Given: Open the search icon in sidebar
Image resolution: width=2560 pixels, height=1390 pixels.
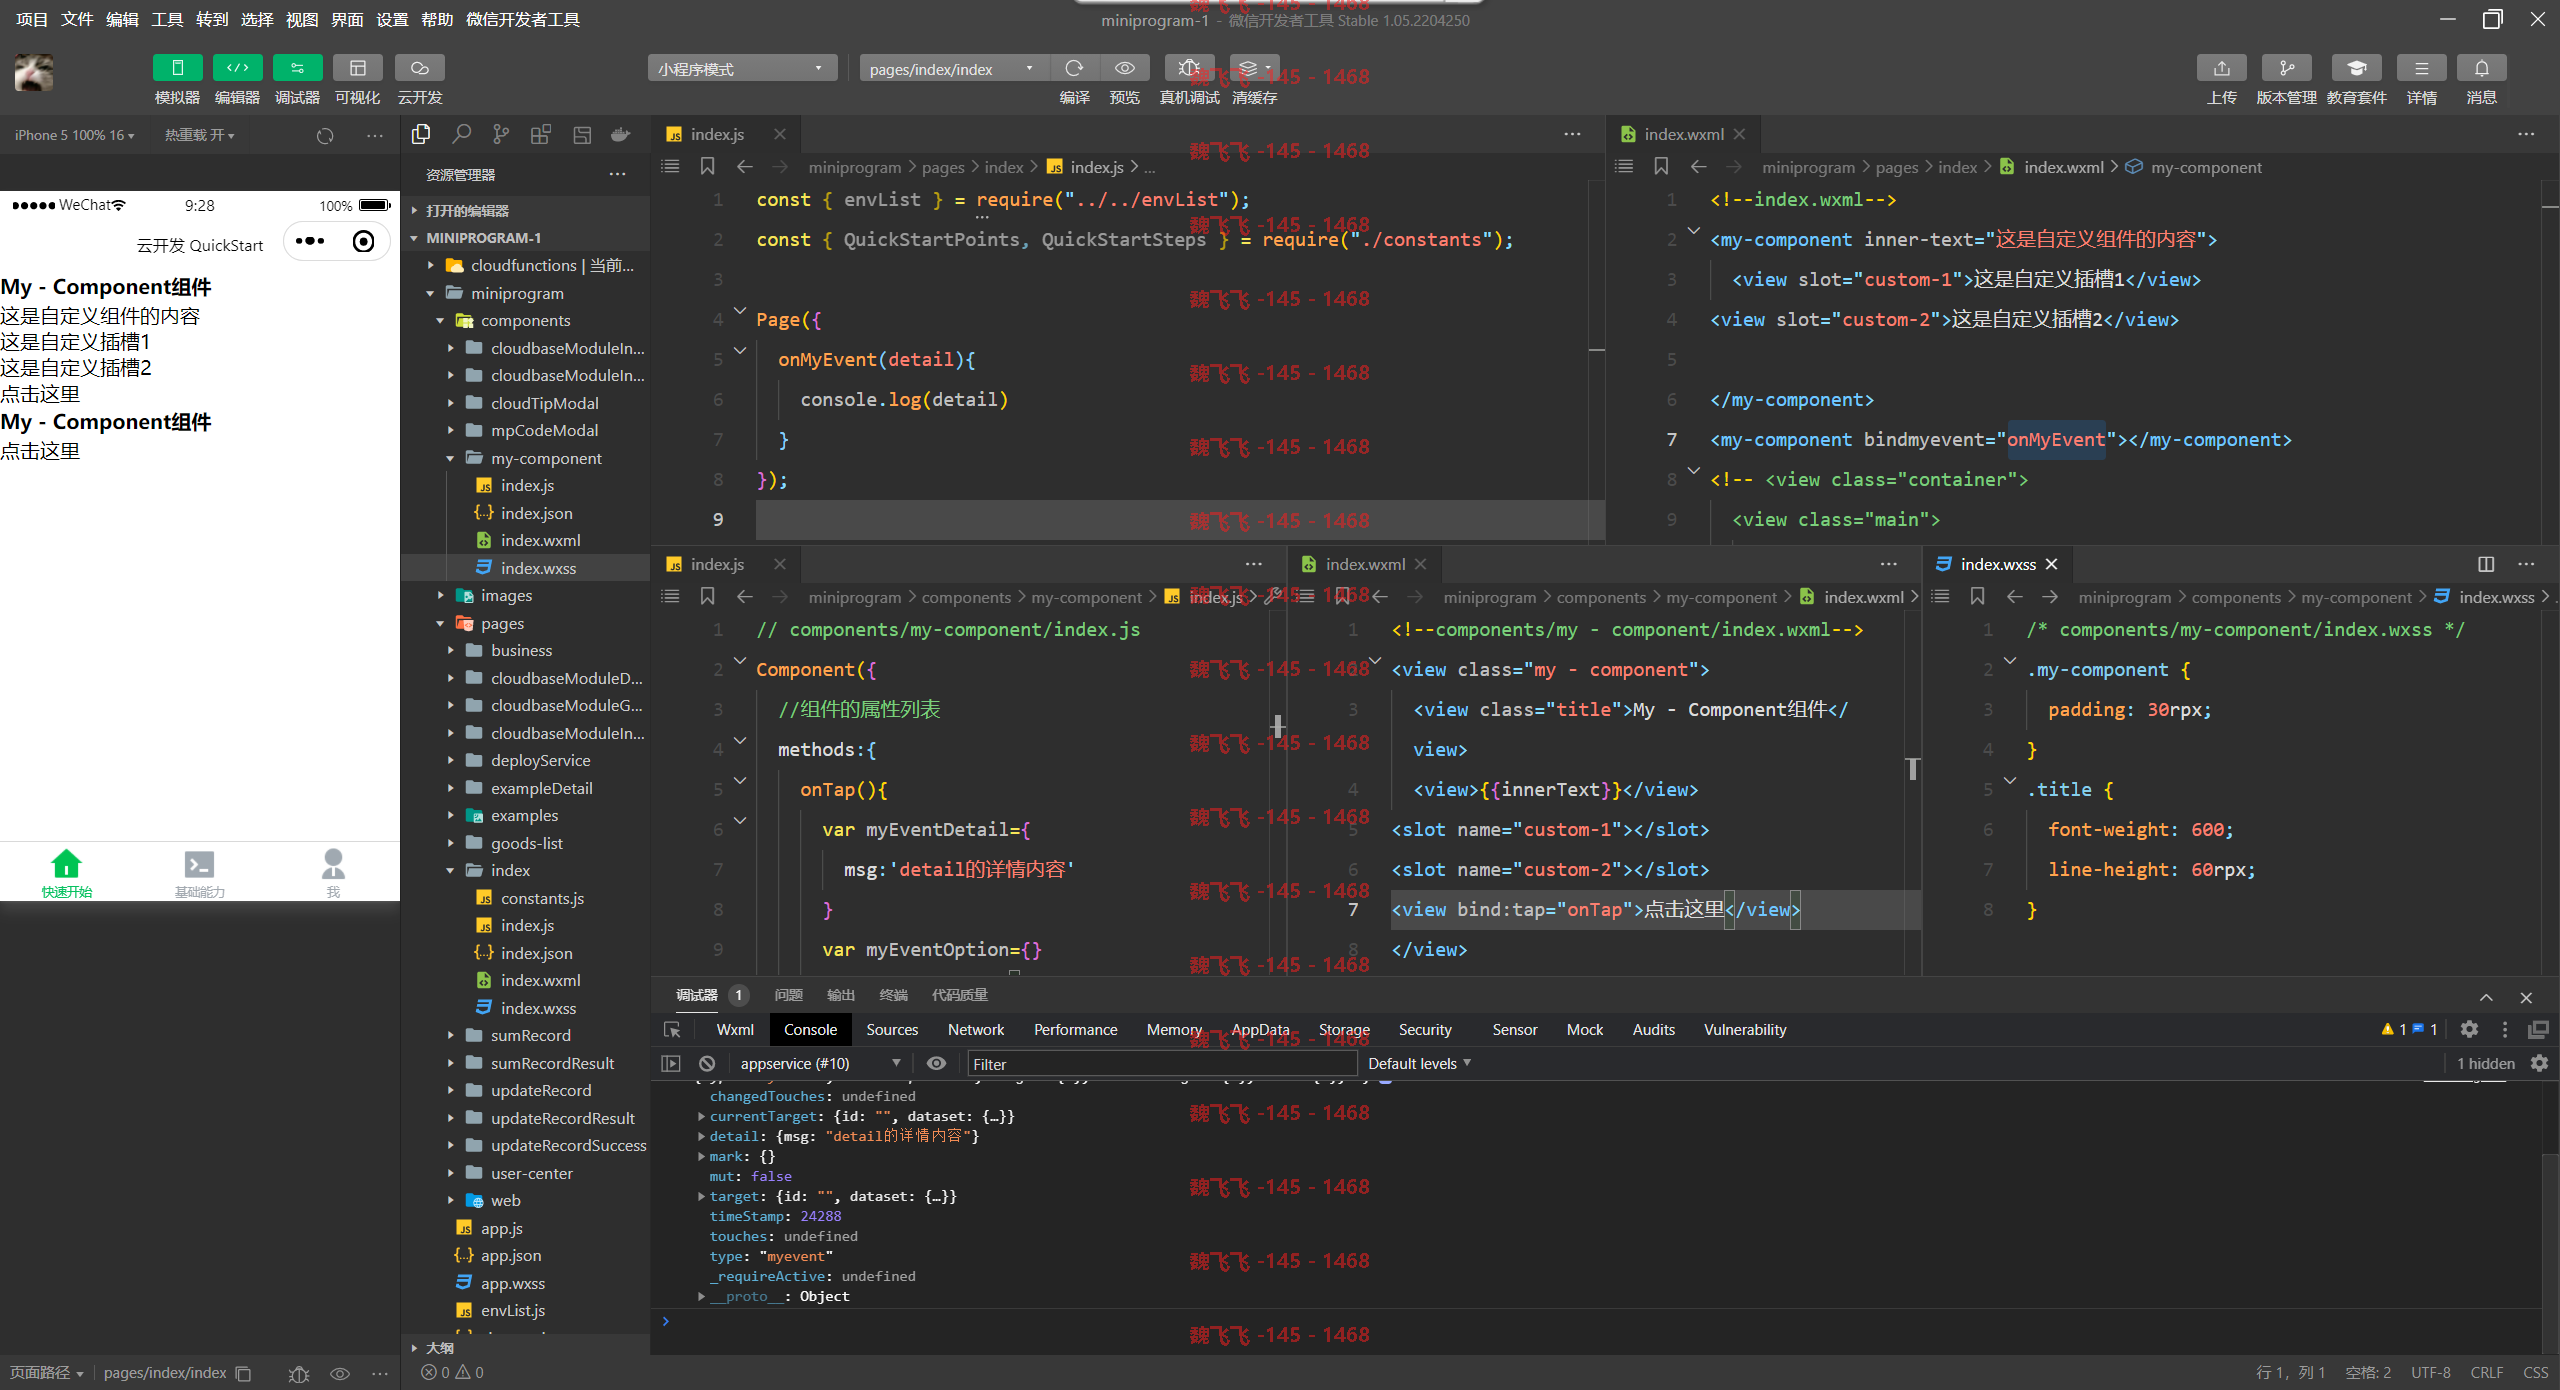Looking at the screenshot, I should click(x=461, y=134).
